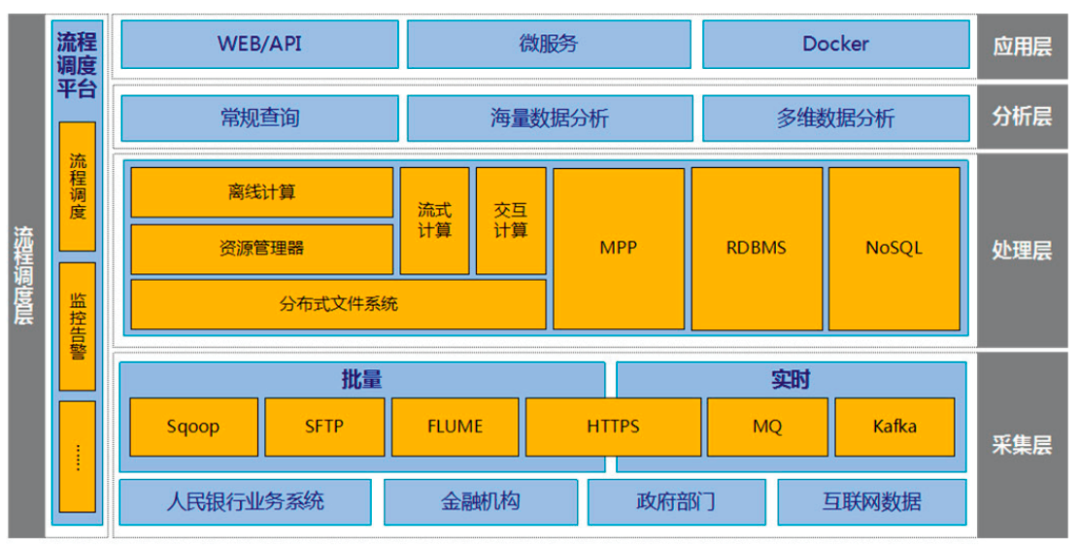Click the RDBMS block
Screen dimensions: 1080x548
point(756,248)
